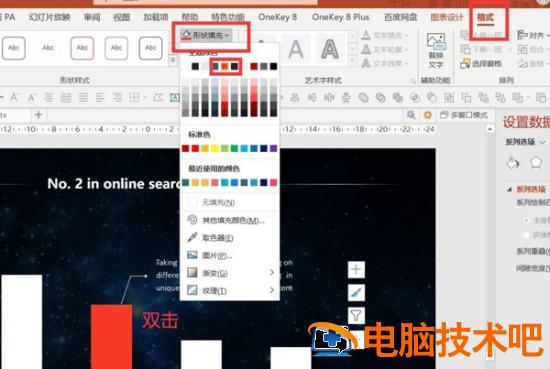Open the 形状填充 shape fill dropdown
This screenshot has height=369, width=550.
tap(206, 35)
